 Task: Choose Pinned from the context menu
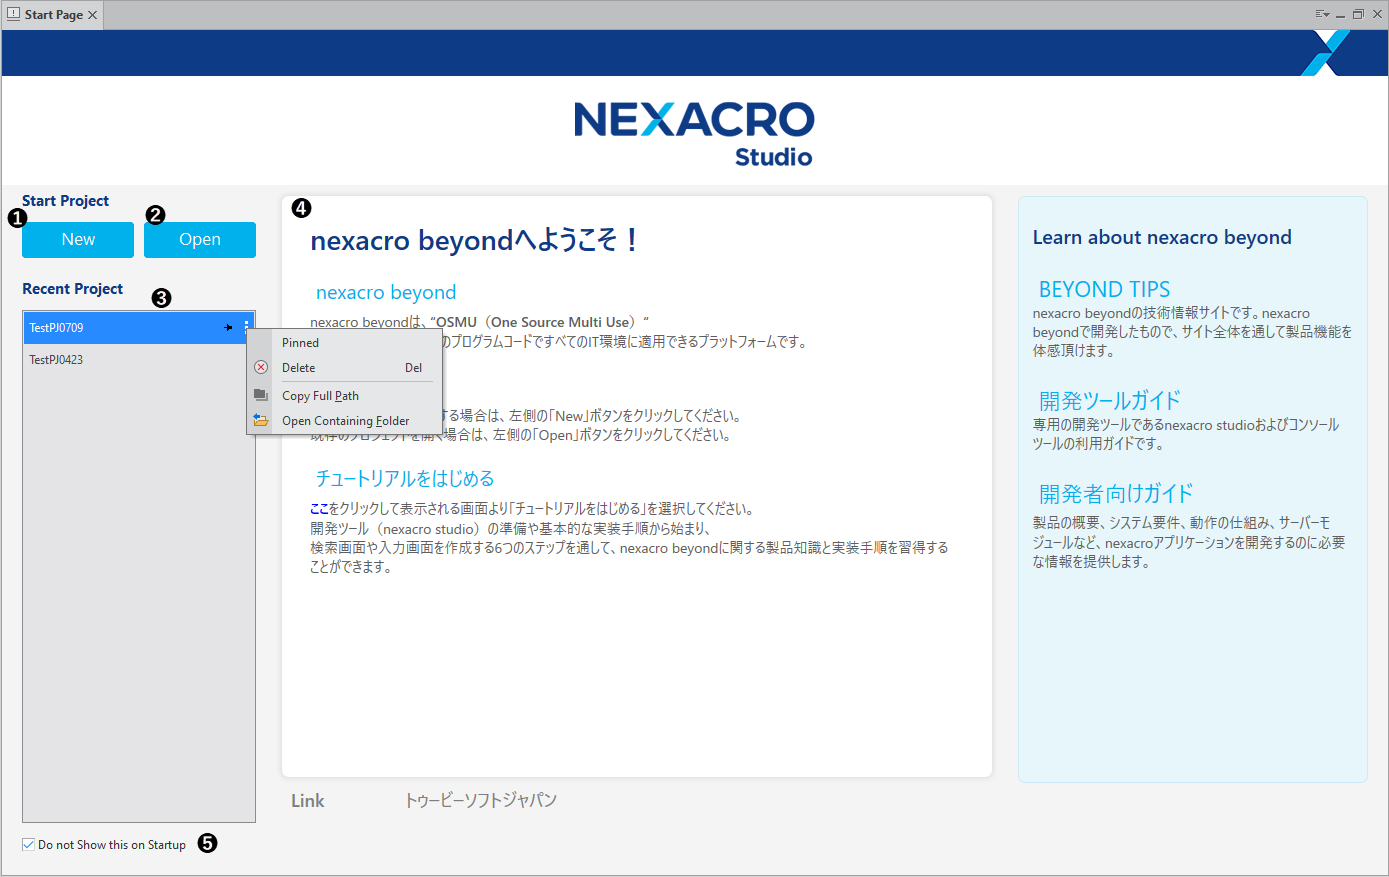coord(300,343)
